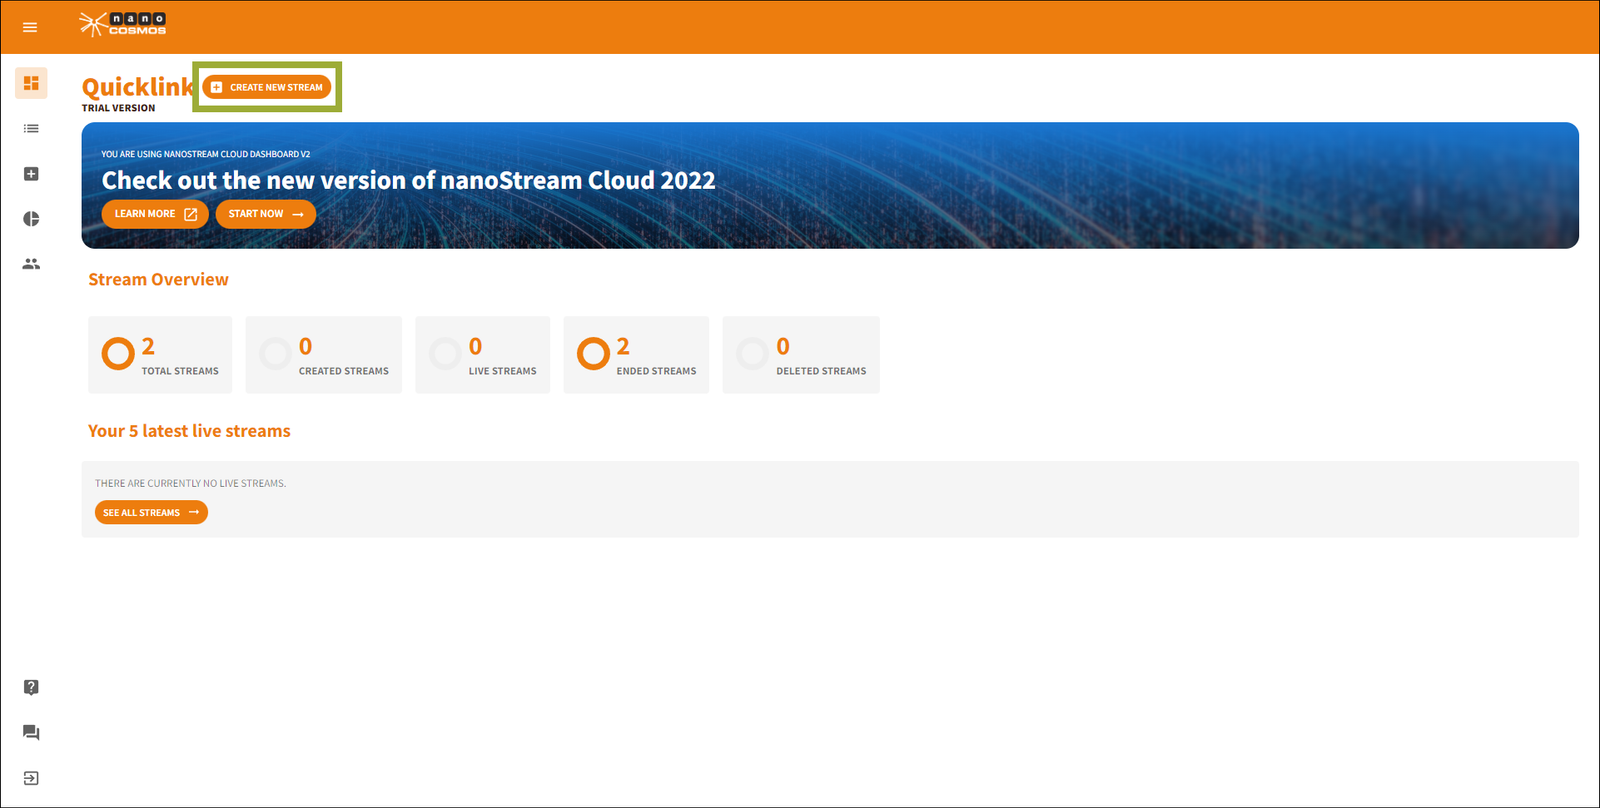Open the feedback chat bubble icon
Viewport: 1600px width, 808px height.
point(31,733)
